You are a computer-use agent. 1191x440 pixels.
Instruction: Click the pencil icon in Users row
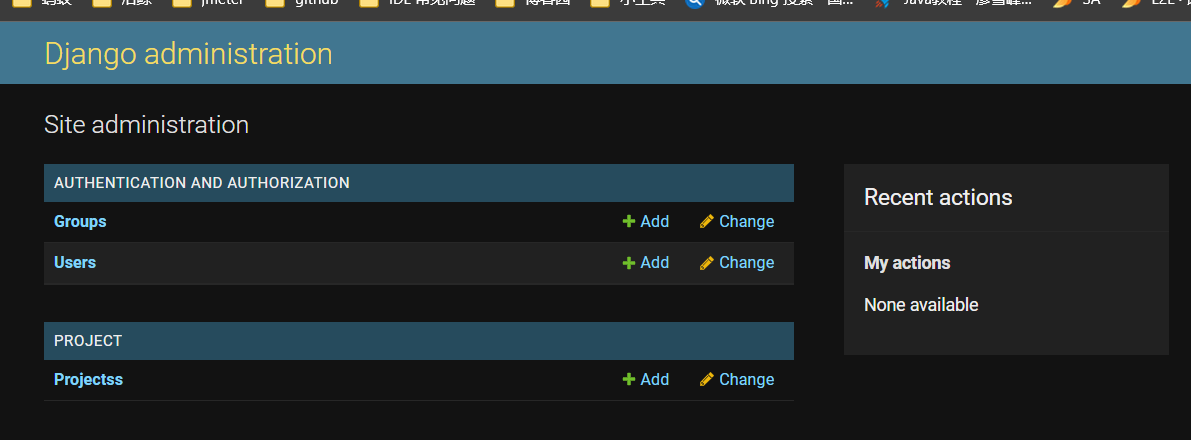point(706,262)
